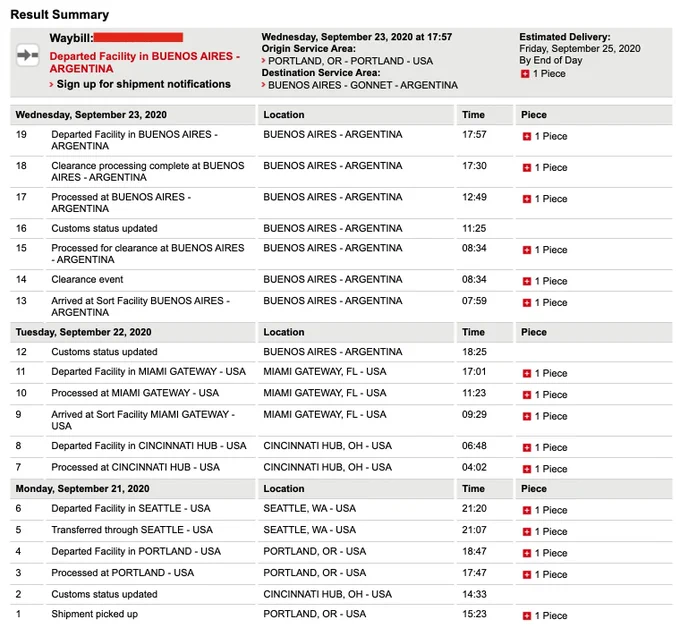Click plus icon for Departed Facility in SEATTLE row

pyautogui.click(x=526, y=510)
